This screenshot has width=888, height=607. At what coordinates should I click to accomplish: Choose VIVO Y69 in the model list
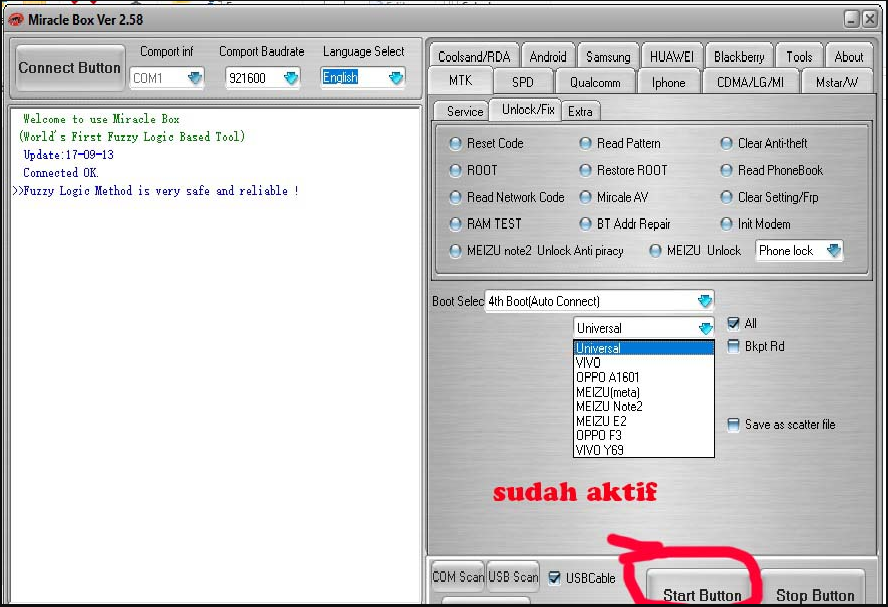tap(643, 450)
